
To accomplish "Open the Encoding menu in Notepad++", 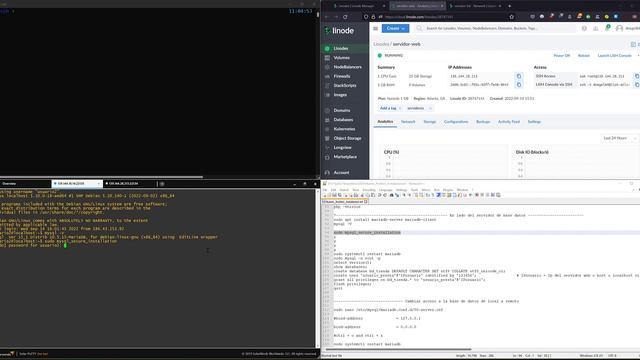I will [369, 190].
